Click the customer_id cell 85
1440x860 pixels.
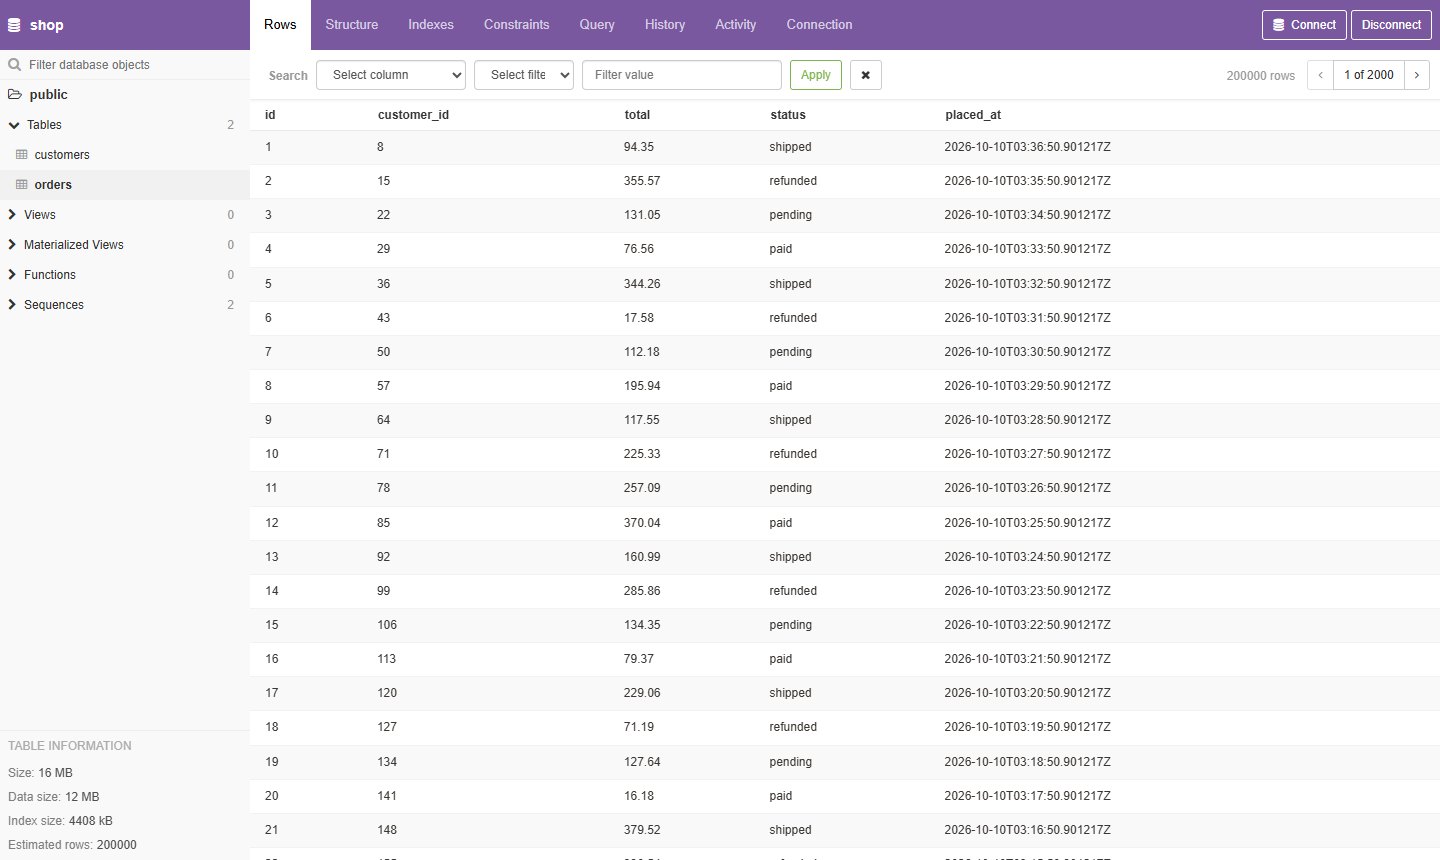384,523
